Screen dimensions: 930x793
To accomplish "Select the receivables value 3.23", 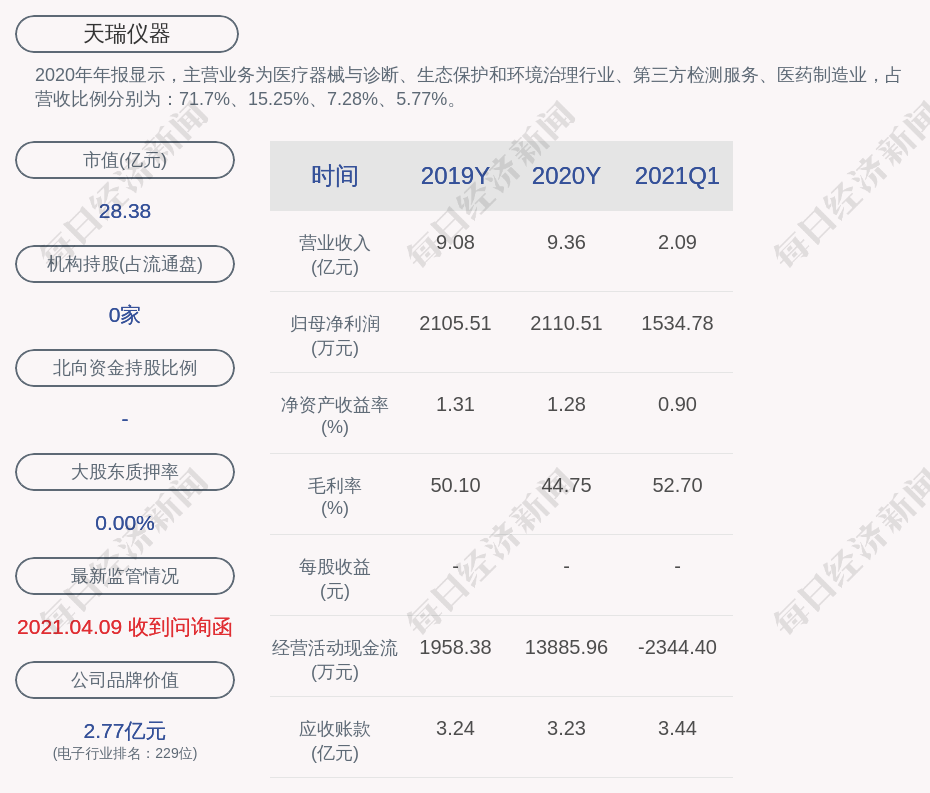I will pos(566,729).
